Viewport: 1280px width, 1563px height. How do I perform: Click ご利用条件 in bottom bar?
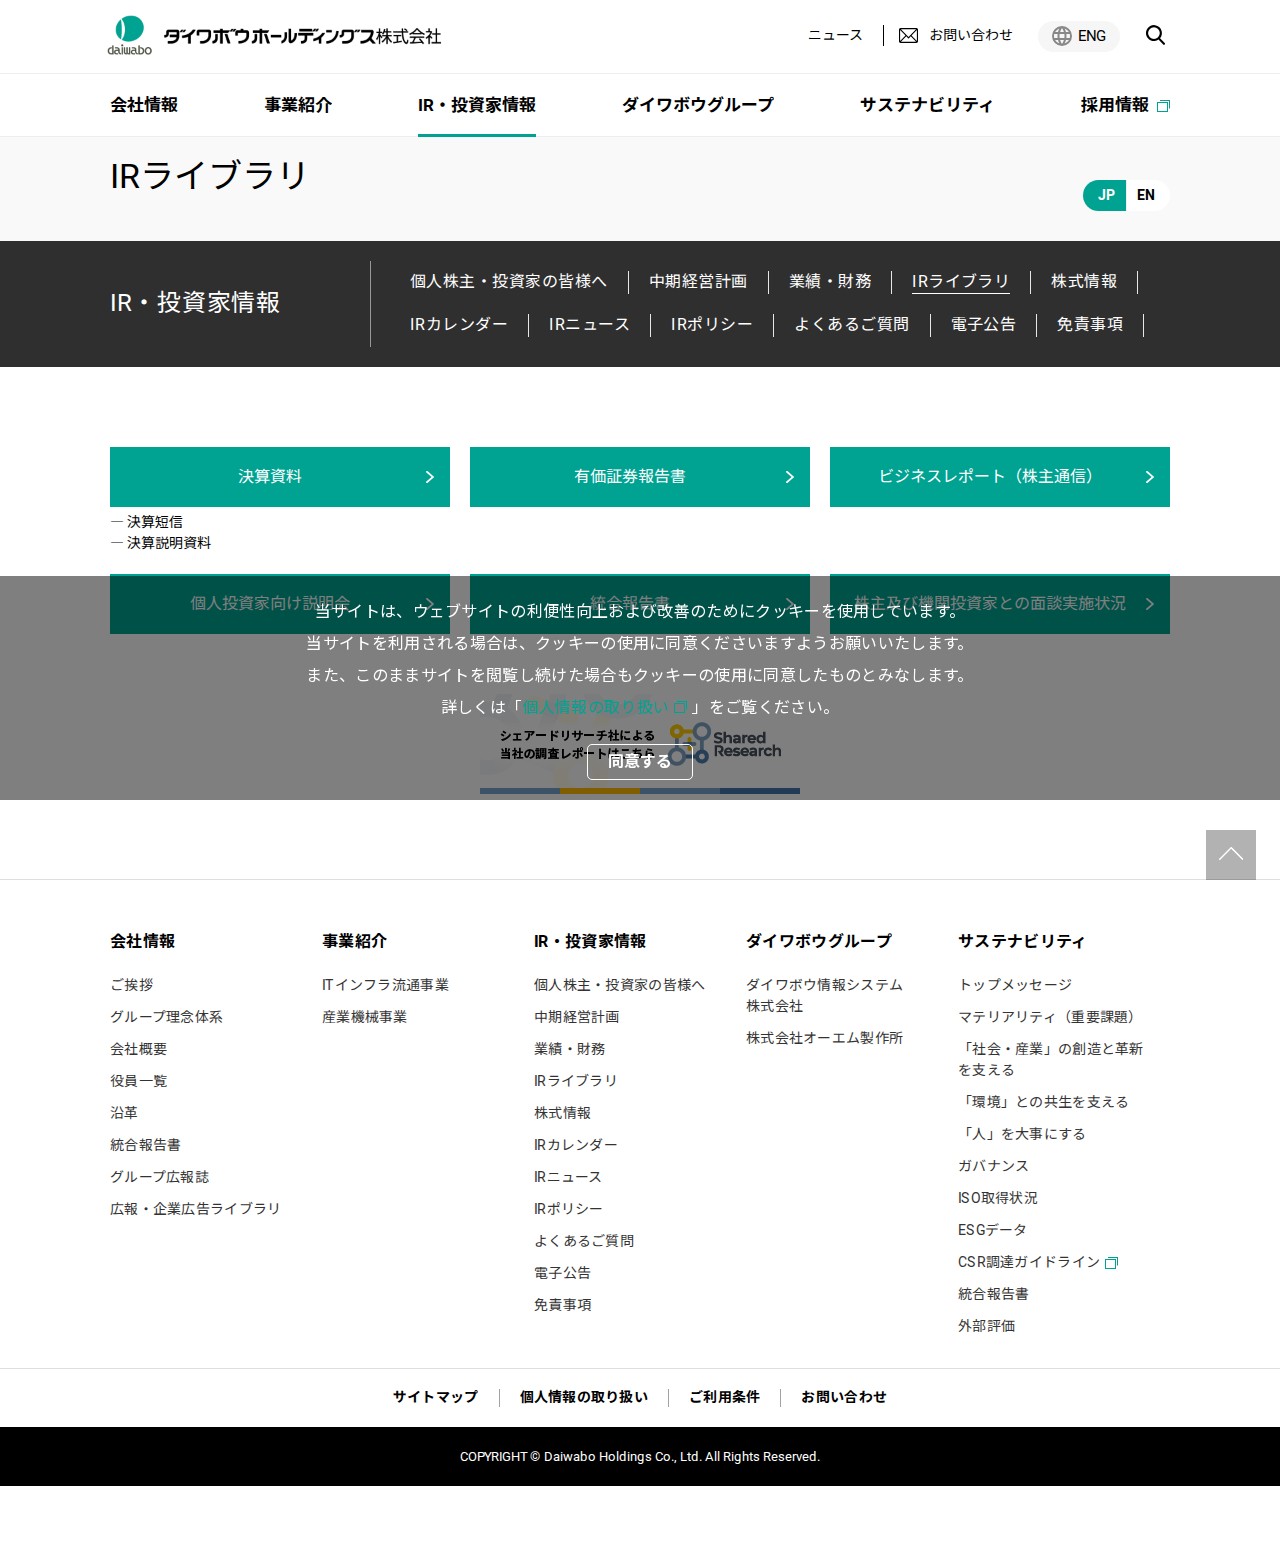(x=724, y=1397)
